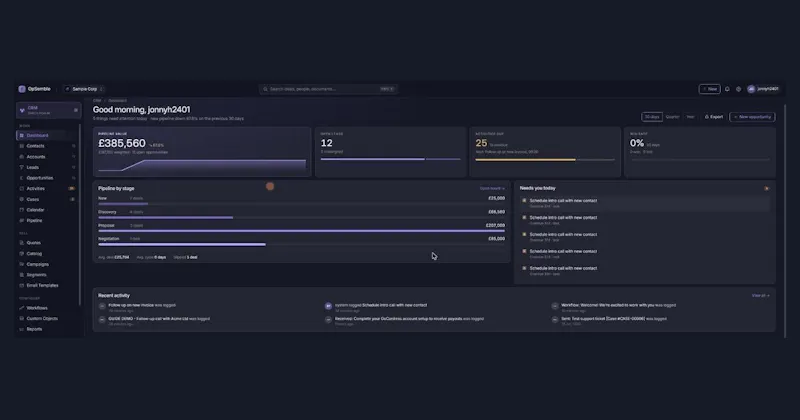Click the orange icon in Needs you today

(x=766, y=188)
